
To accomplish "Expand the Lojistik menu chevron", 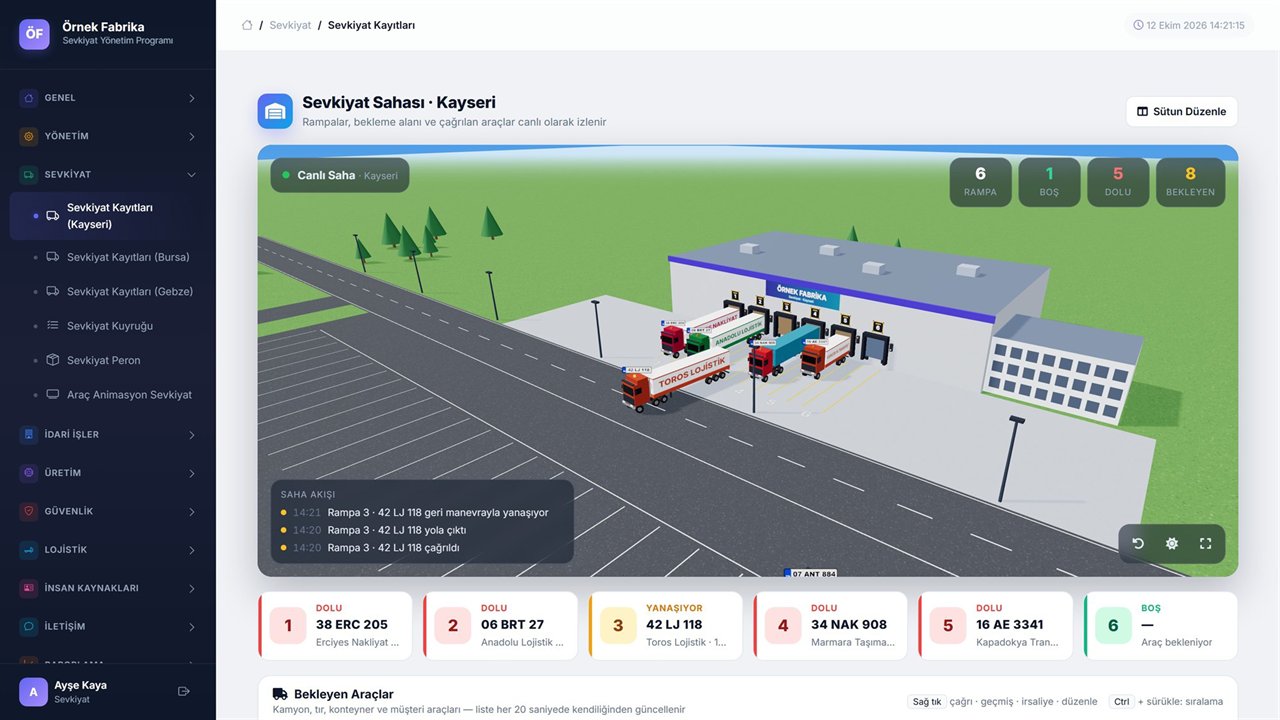I will (192, 550).
